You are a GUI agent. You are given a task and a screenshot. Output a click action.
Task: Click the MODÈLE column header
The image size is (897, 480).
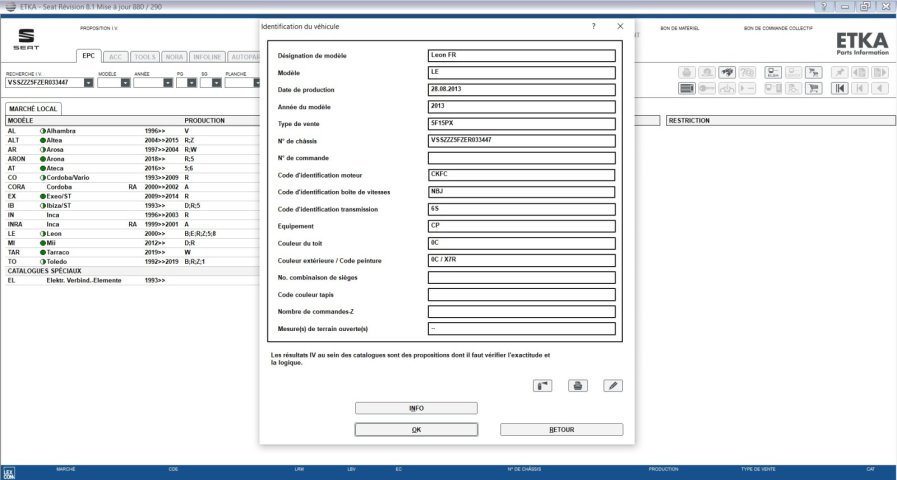point(20,121)
